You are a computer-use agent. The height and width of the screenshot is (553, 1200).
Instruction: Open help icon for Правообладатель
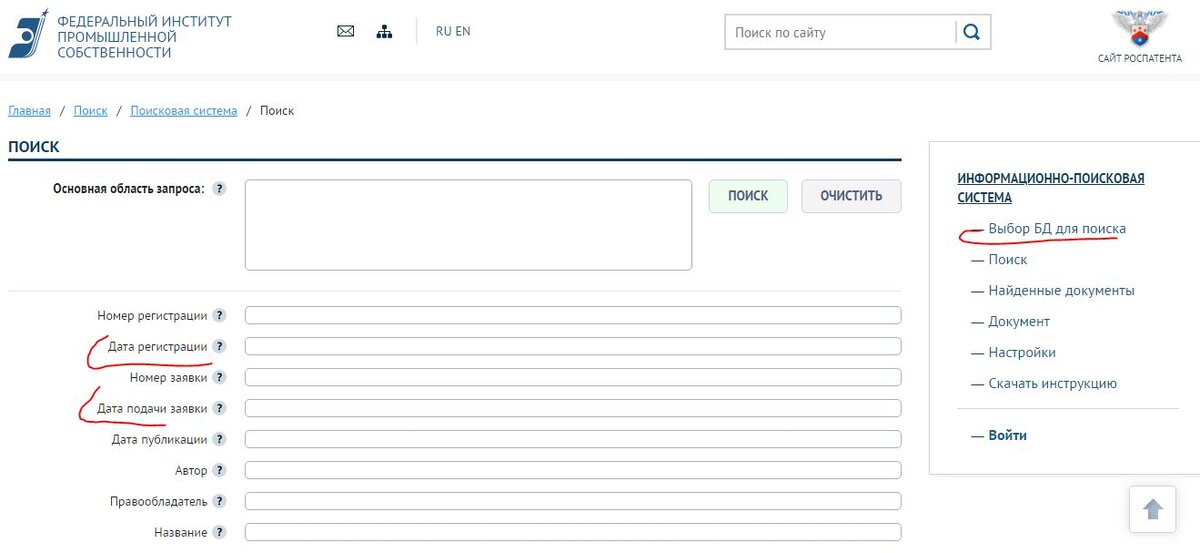(219, 501)
